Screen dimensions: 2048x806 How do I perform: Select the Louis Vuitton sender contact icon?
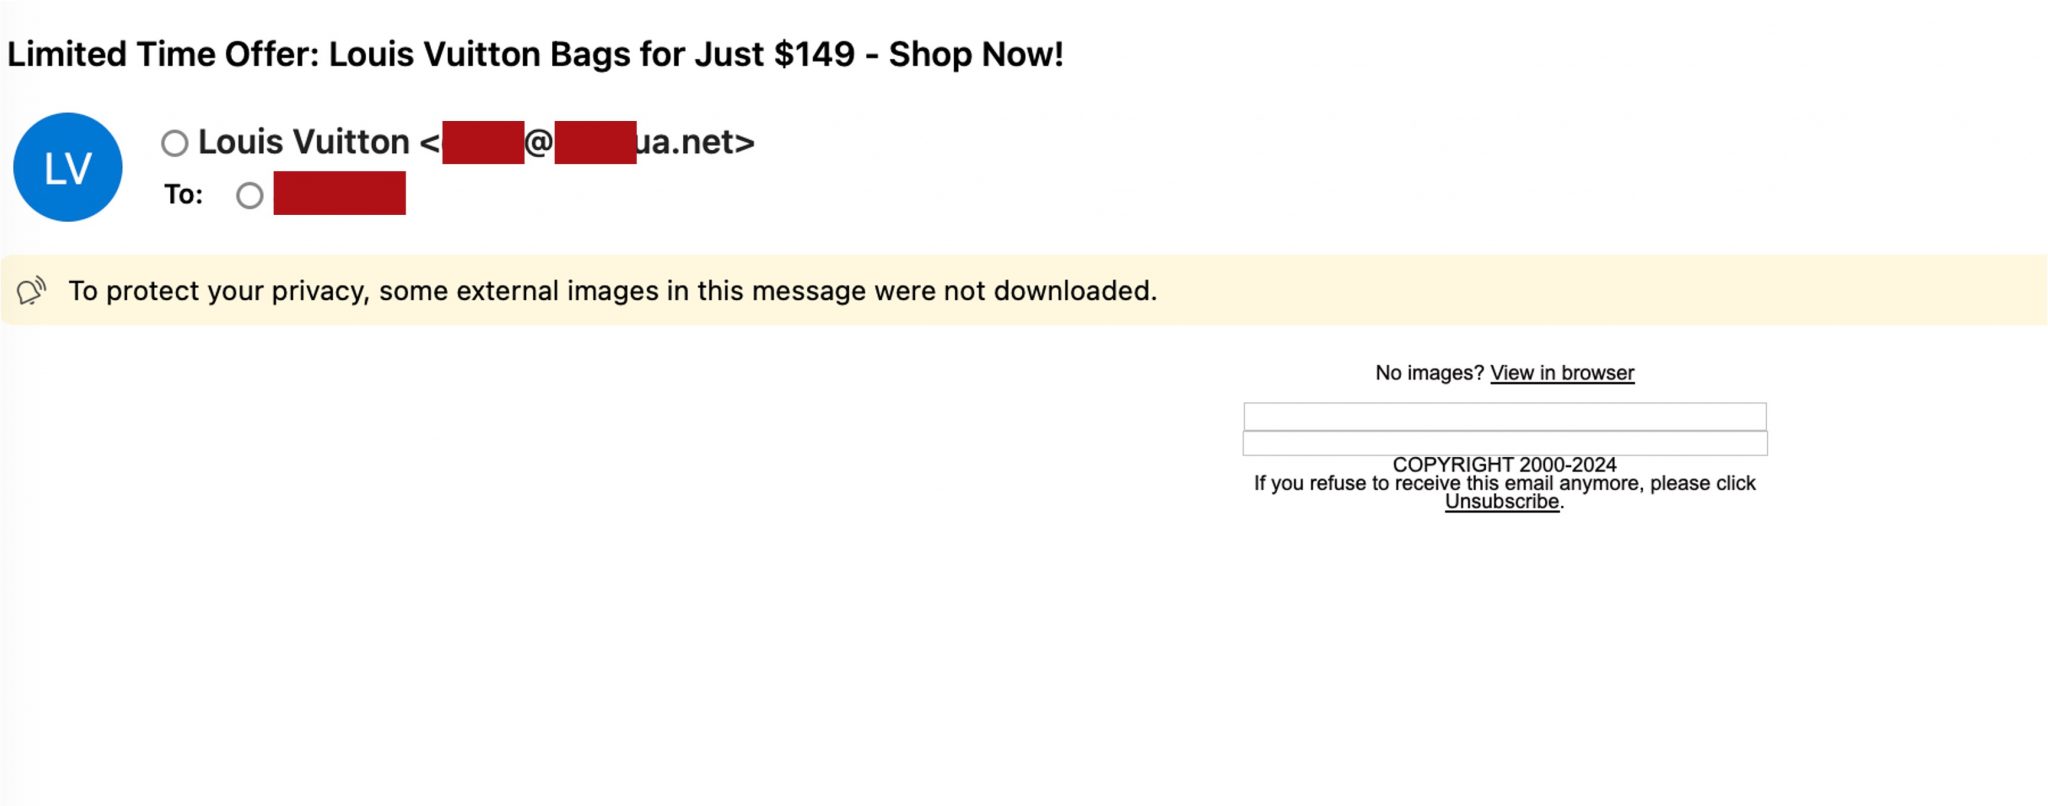click(66, 165)
